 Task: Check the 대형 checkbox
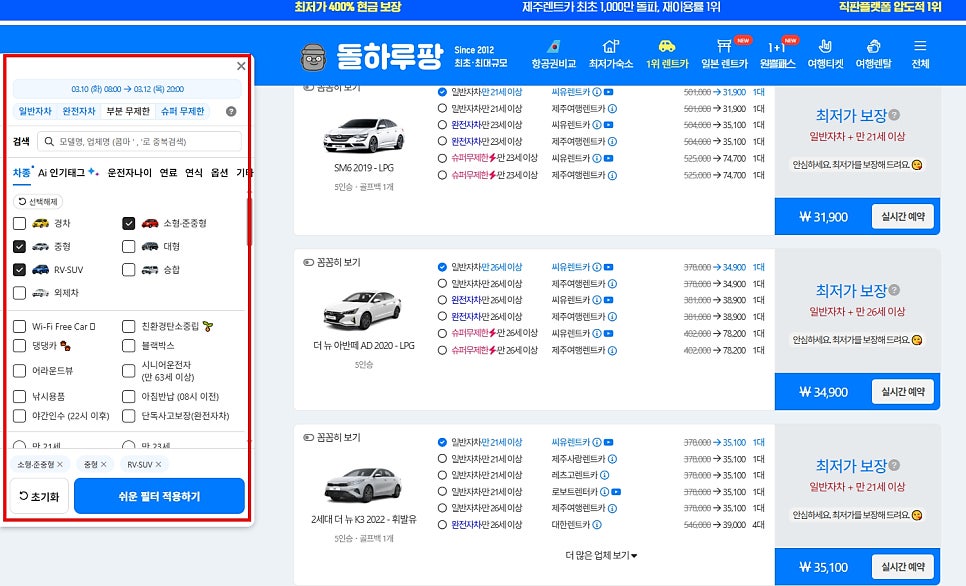(x=128, y=246)
